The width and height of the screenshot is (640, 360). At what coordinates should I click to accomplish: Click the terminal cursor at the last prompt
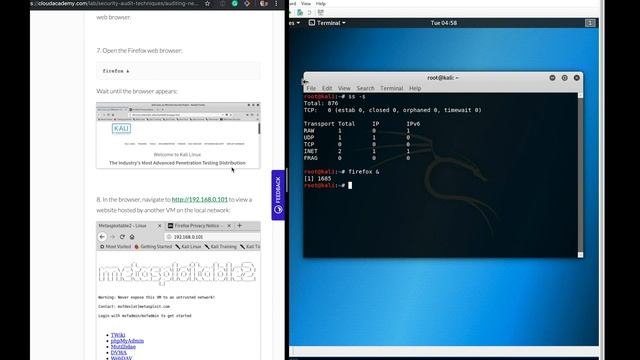(350, 185)
